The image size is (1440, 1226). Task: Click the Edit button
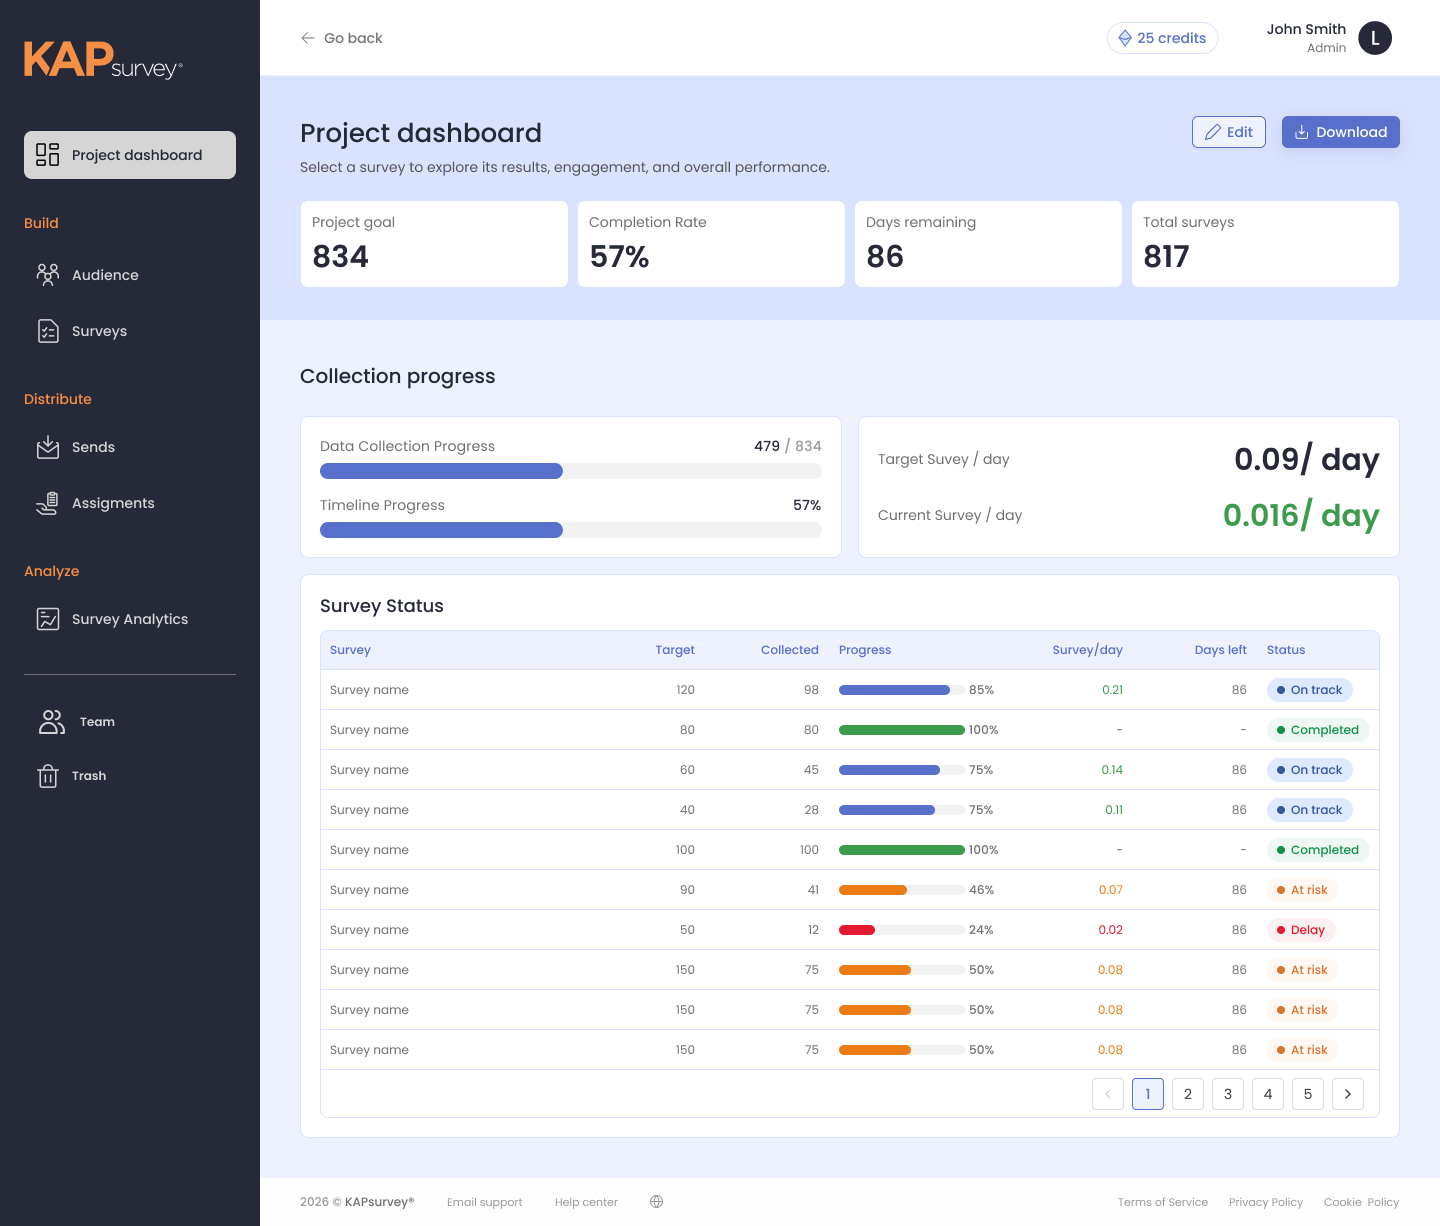pyautogui.click(x=1229, y=132)
